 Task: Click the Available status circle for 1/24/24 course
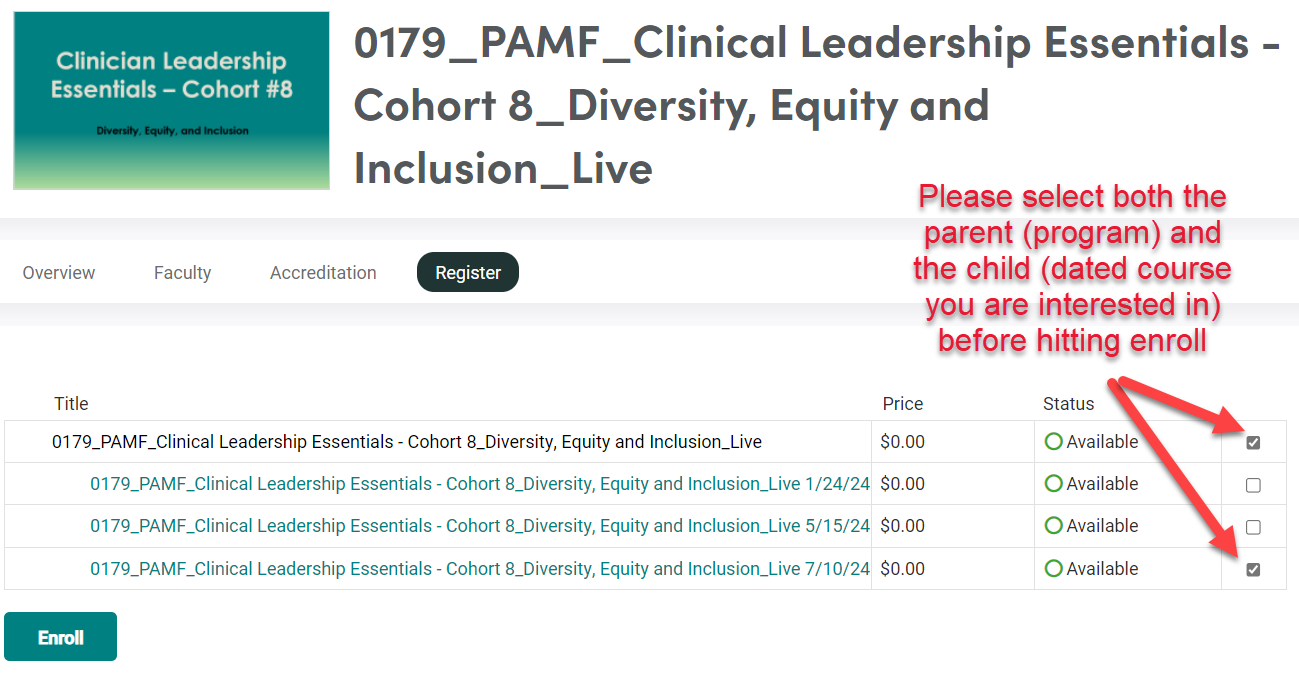click(x=1053, y=484)
